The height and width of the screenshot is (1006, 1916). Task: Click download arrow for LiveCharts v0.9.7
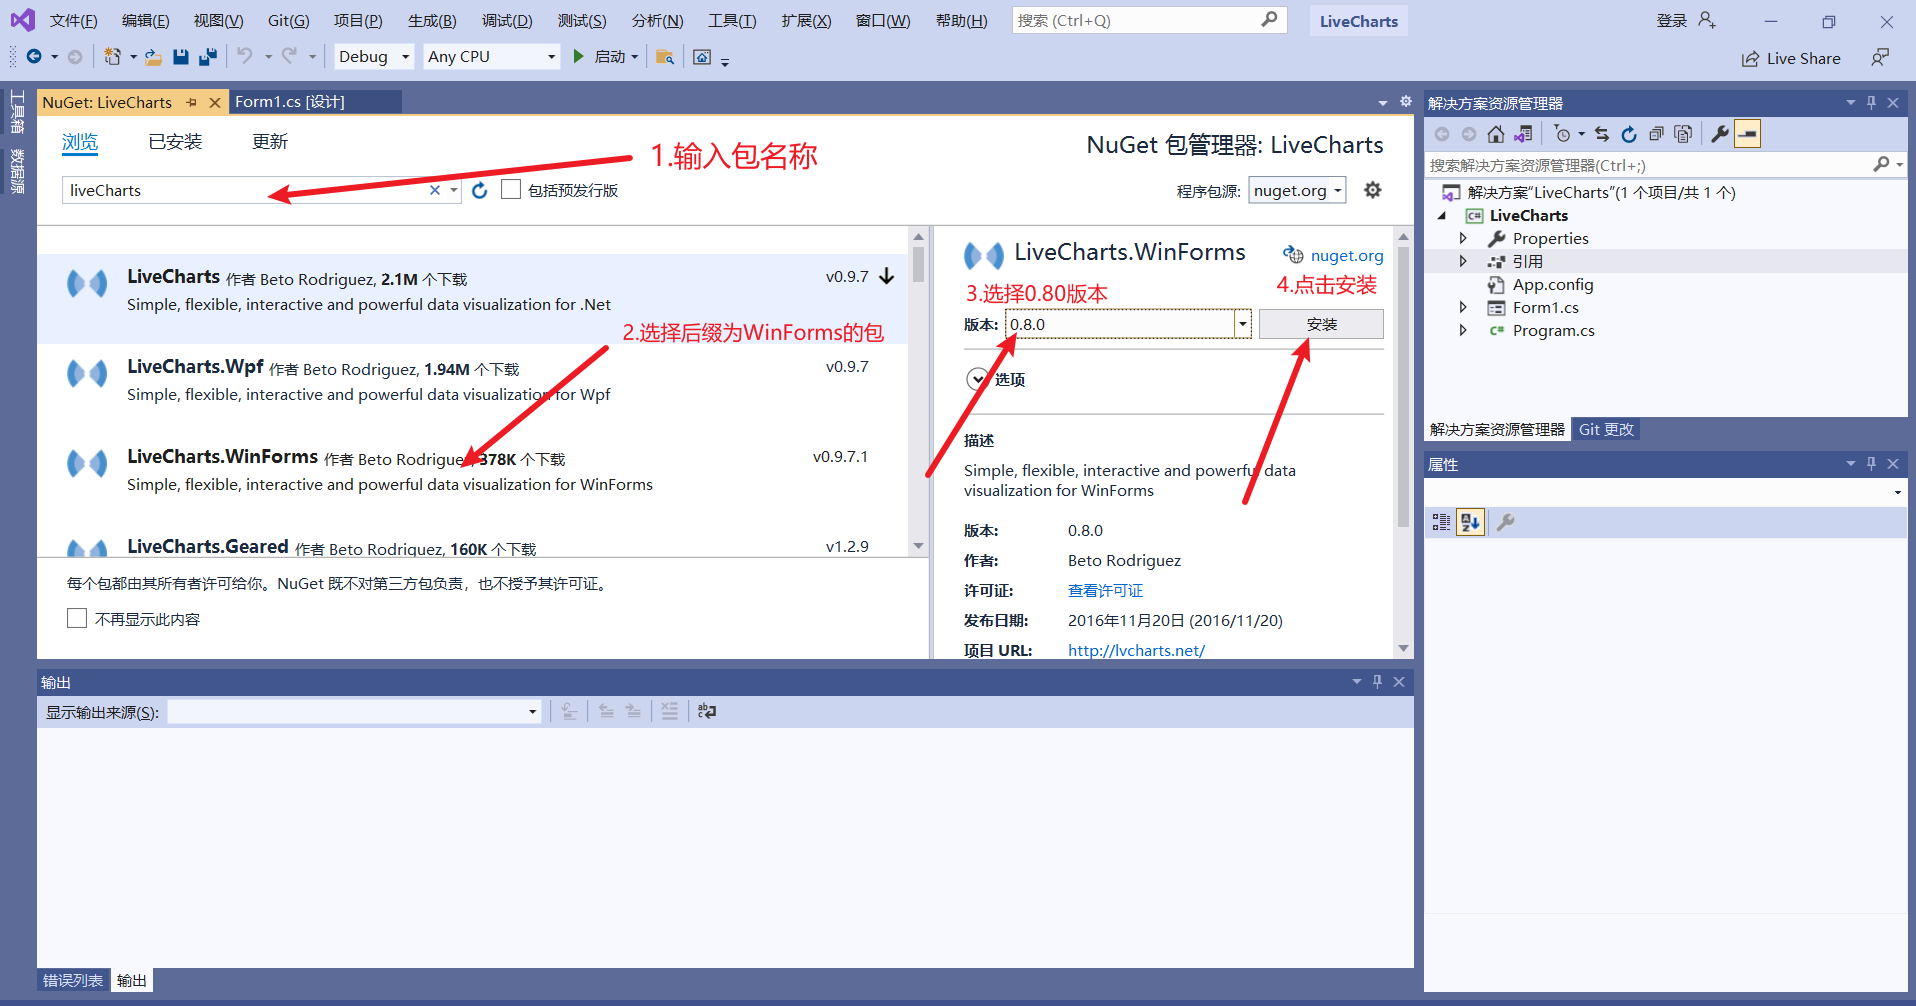coord(887,277)
